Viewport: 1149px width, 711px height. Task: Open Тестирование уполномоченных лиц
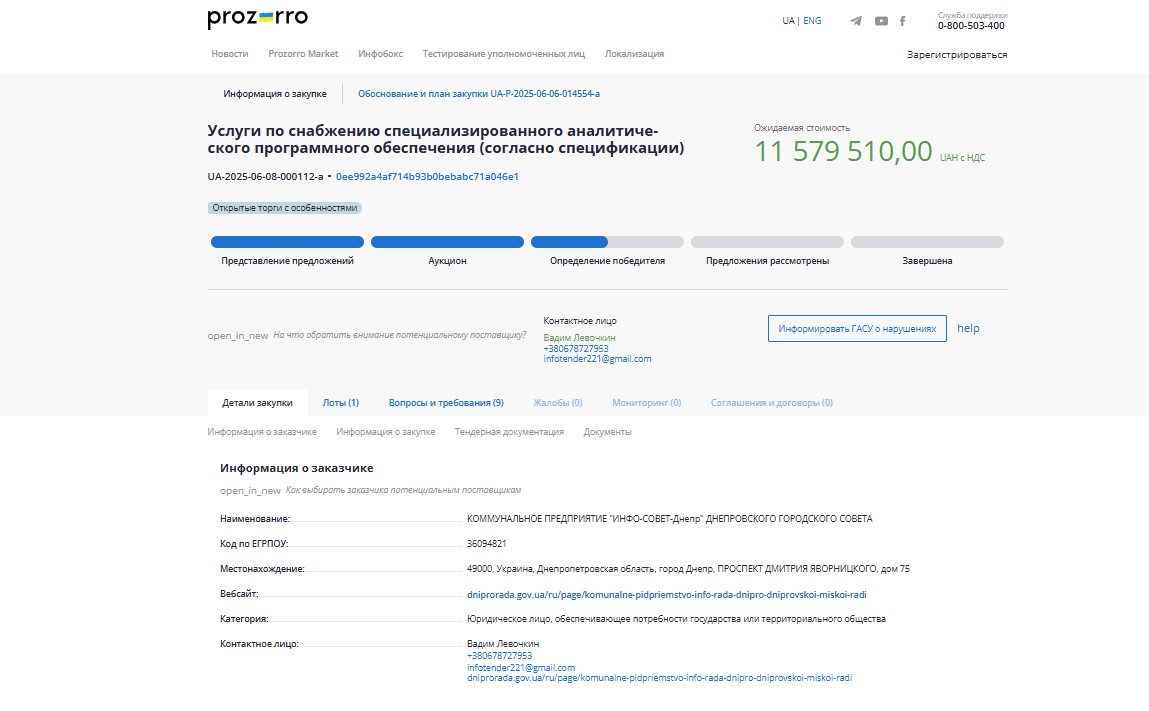click(503, 54)
